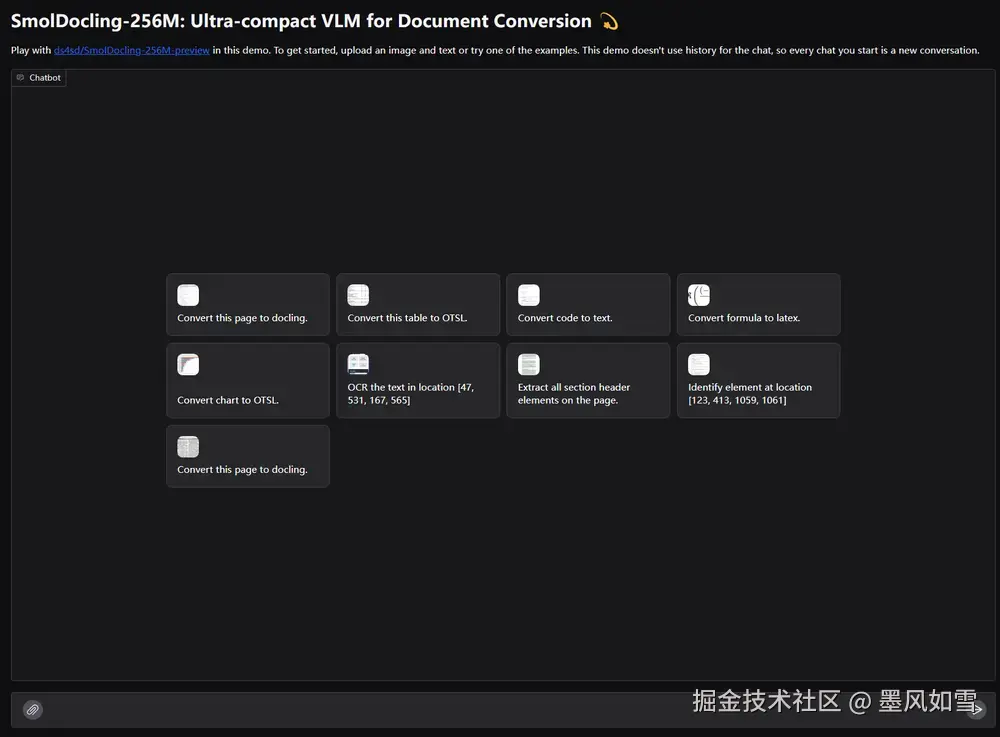Screen dimensions: 1000x737
Task: Select Identify element at location example
Action: pyautogui.click(x=758, y=381)
